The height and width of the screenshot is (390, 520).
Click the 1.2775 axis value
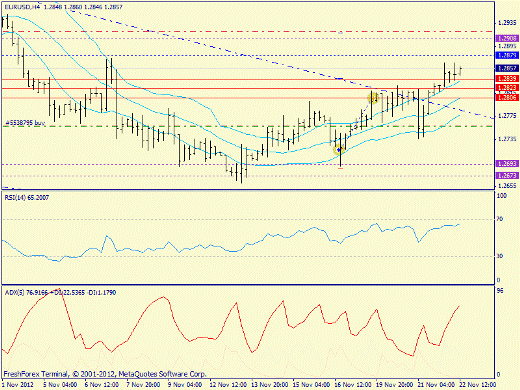507,116
